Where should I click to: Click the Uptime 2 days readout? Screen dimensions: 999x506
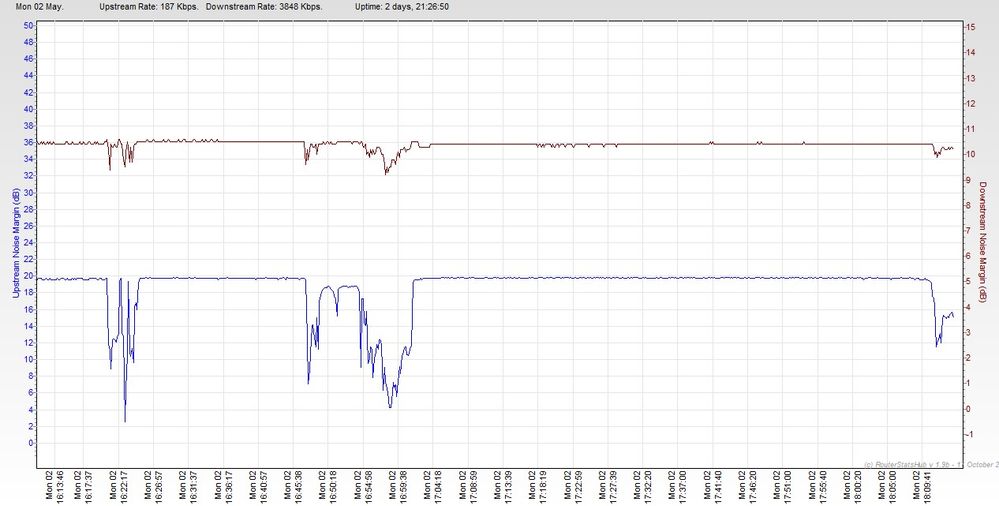point(400,6)
